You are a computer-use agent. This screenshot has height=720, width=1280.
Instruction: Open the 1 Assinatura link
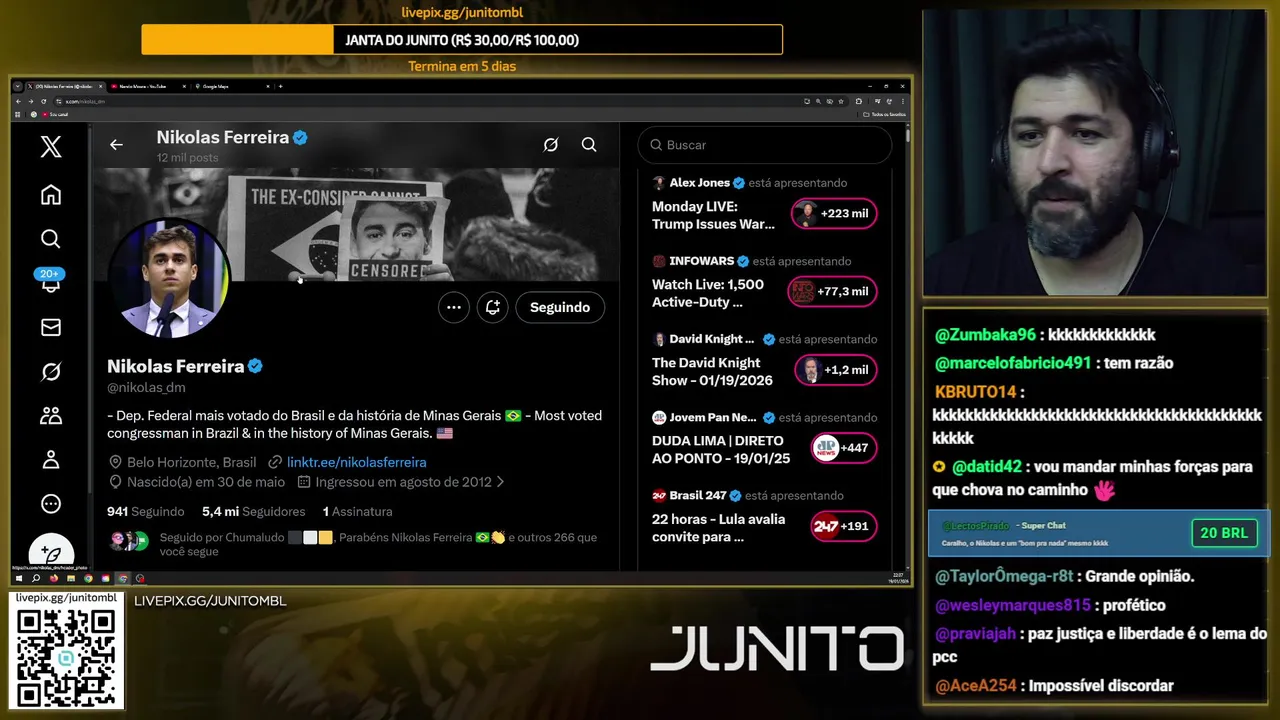tap(357, 511)
